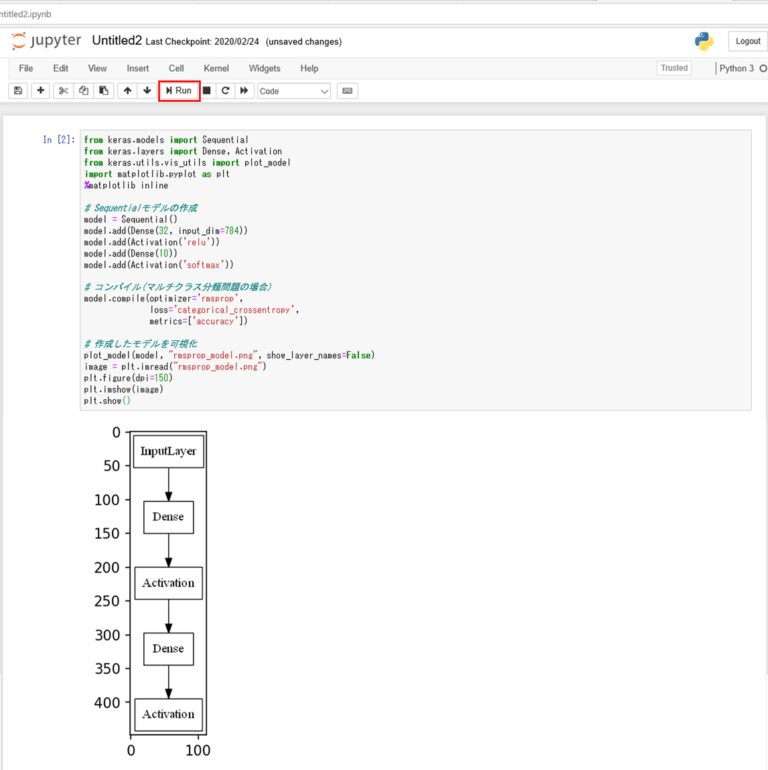Open the Kernel menu
The image size is (768, 770).
tap(216, 68)
